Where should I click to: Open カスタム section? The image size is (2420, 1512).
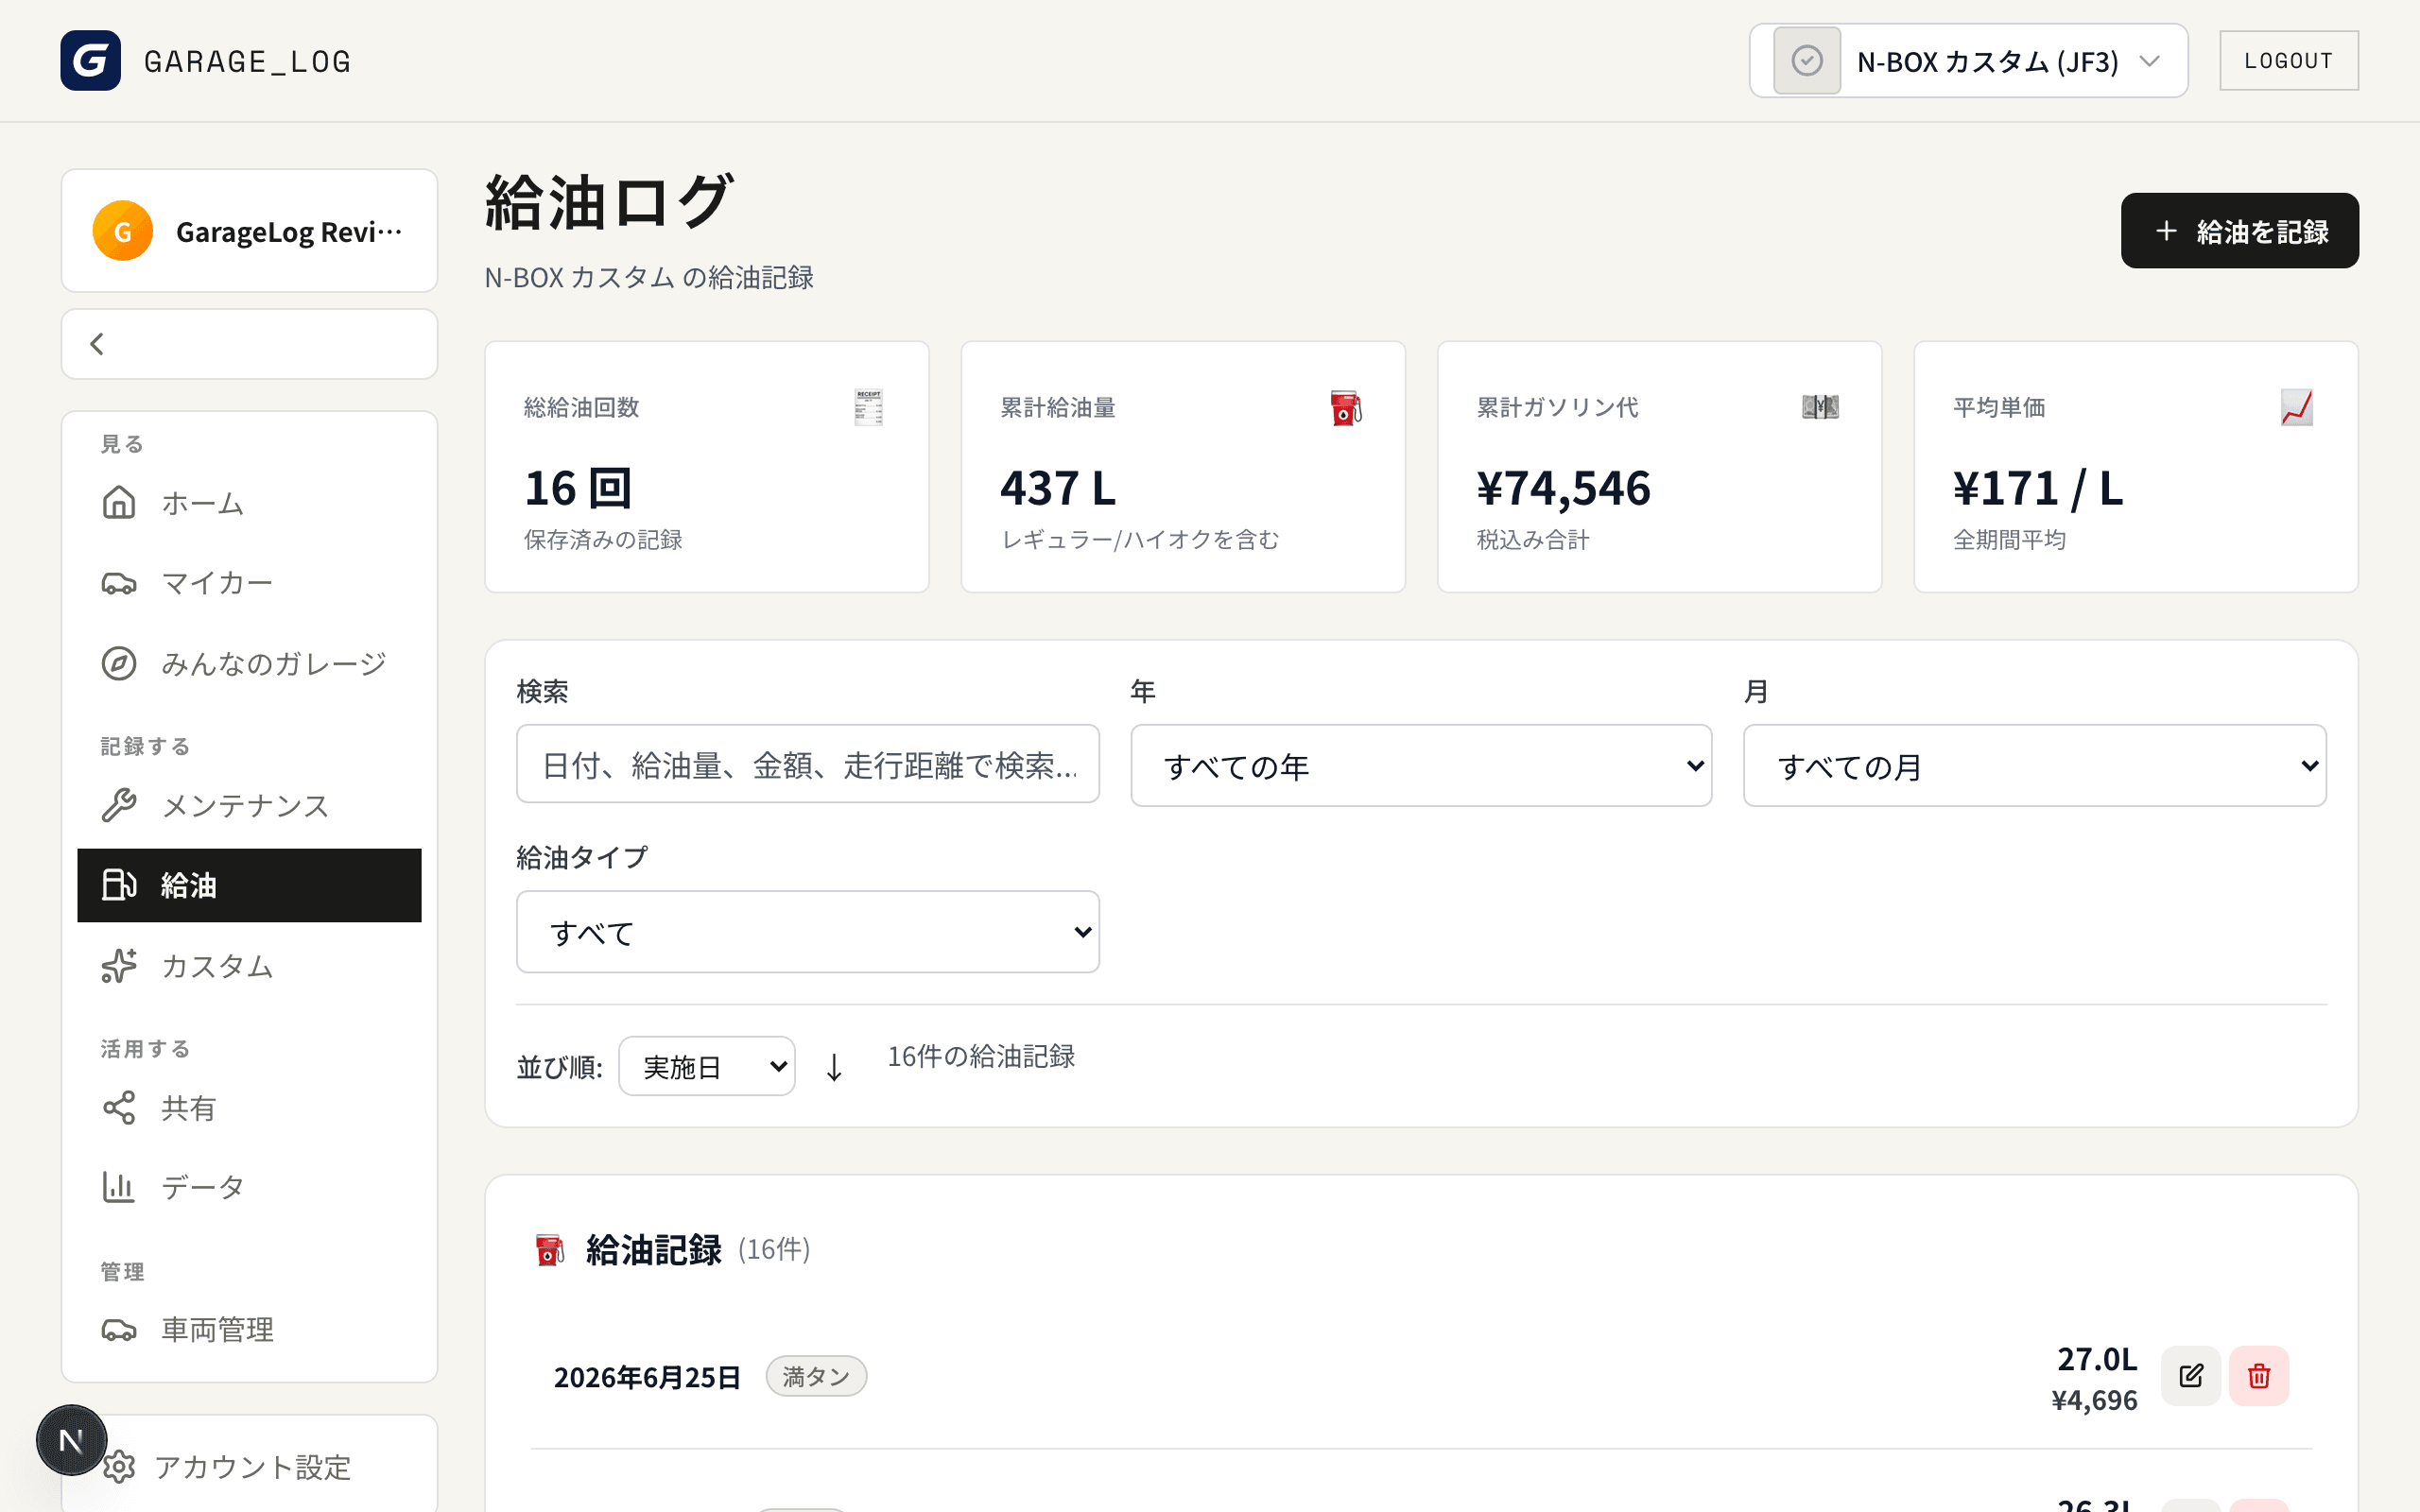point(249,966)
